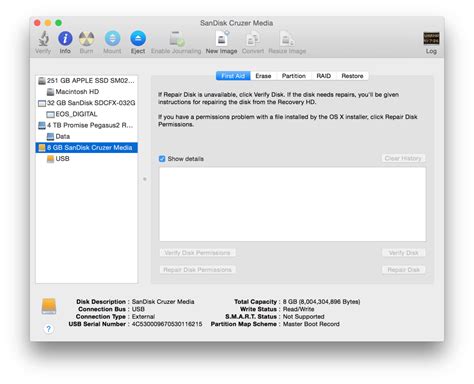
Task: Eject the selected disk via toolbar
Action: [138, 39]
